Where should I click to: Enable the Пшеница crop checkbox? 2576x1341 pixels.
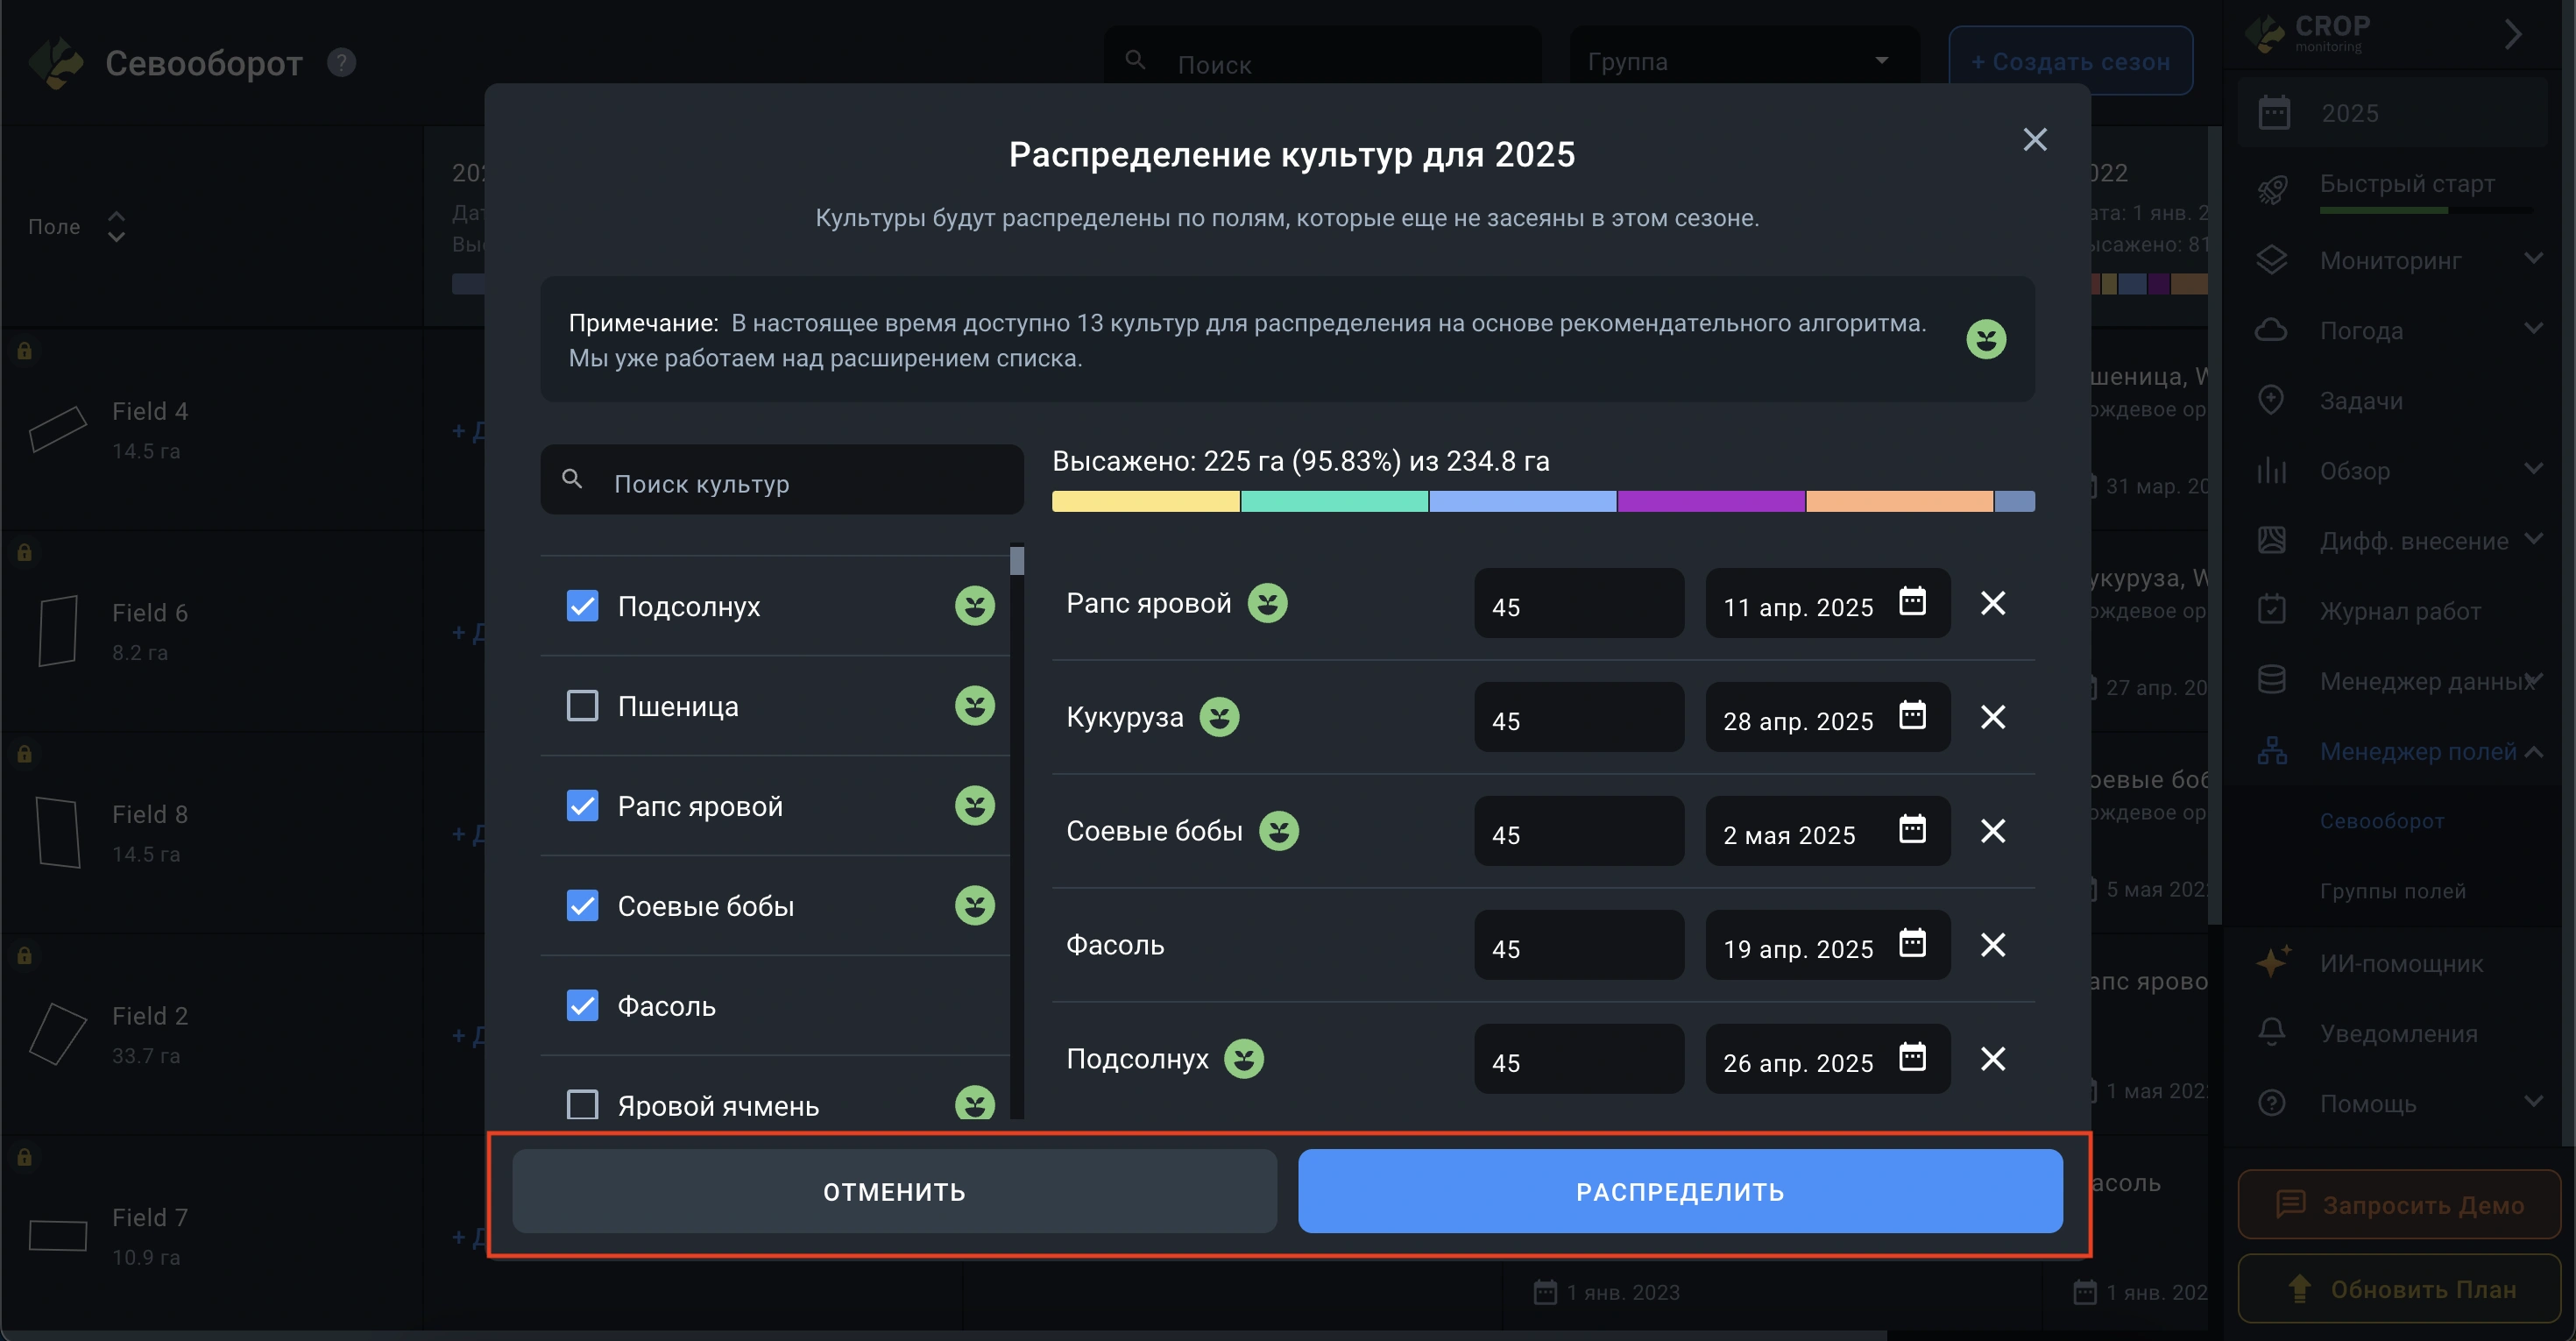pyautogui.click(x=582, y=706)
